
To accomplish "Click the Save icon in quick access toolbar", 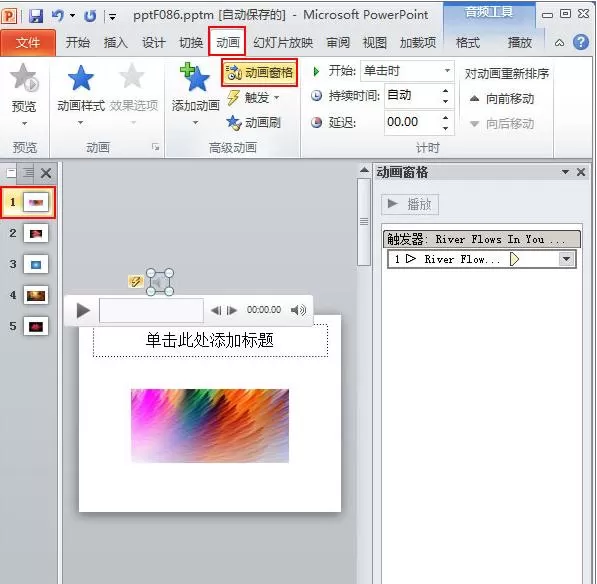I will point(36,16).
